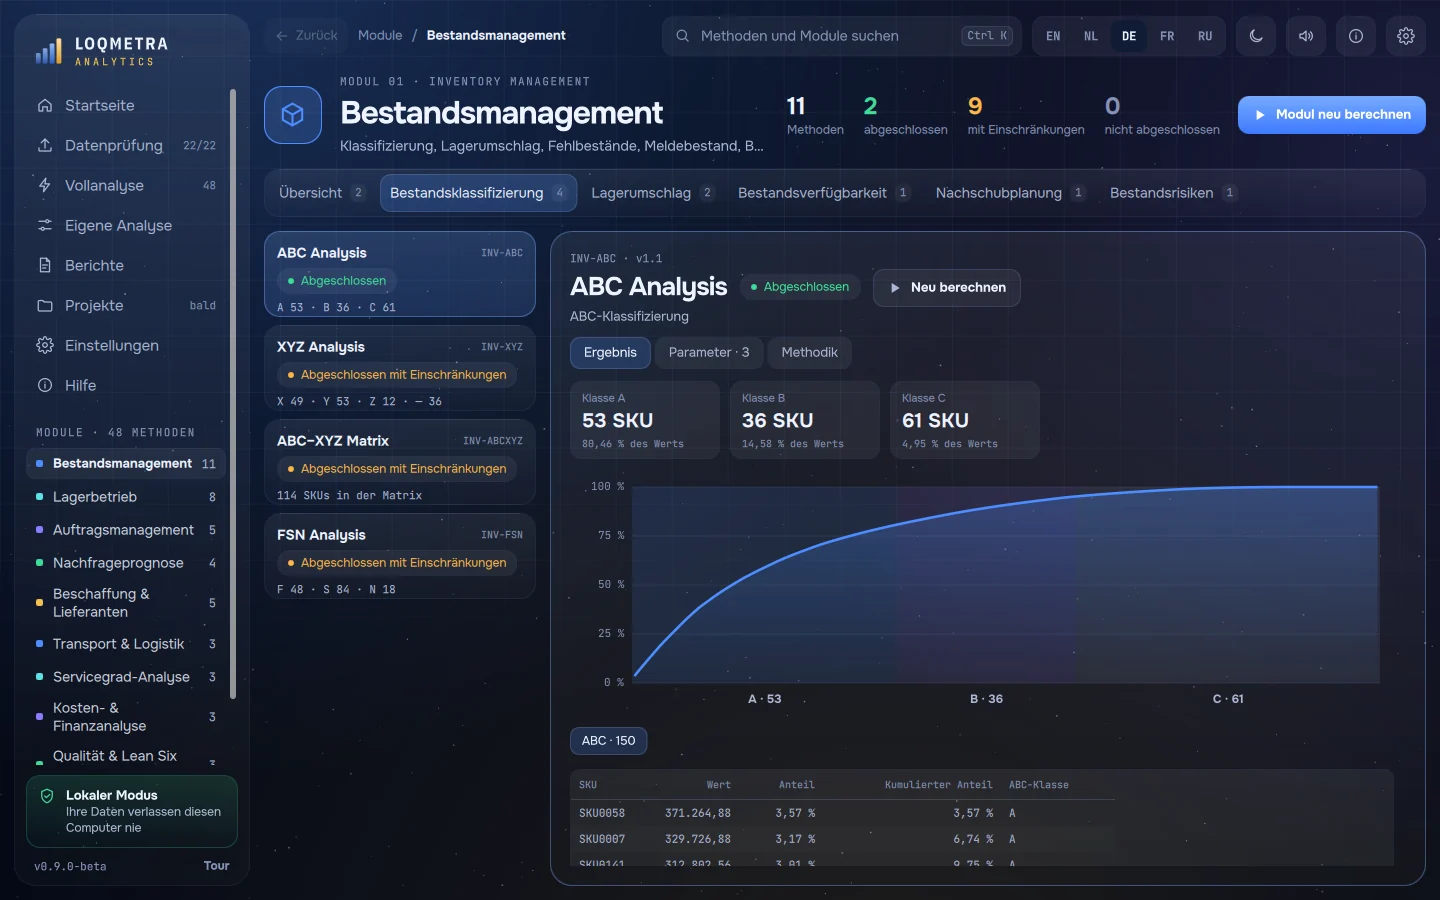
Task: Click the Bestandsmanagement cube module icon
Action: click(x=293, y=115)
